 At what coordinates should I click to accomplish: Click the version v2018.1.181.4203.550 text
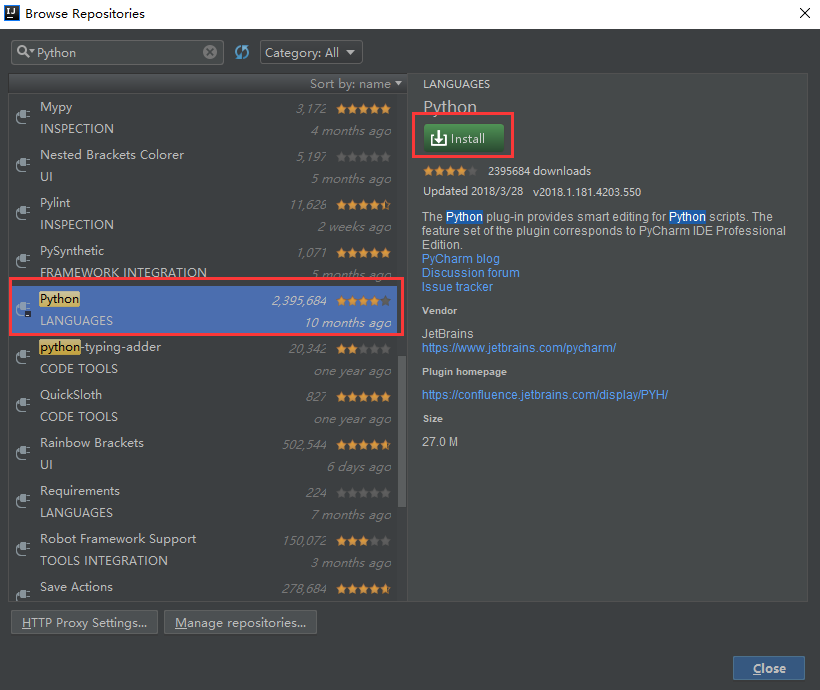click(587, 192)
